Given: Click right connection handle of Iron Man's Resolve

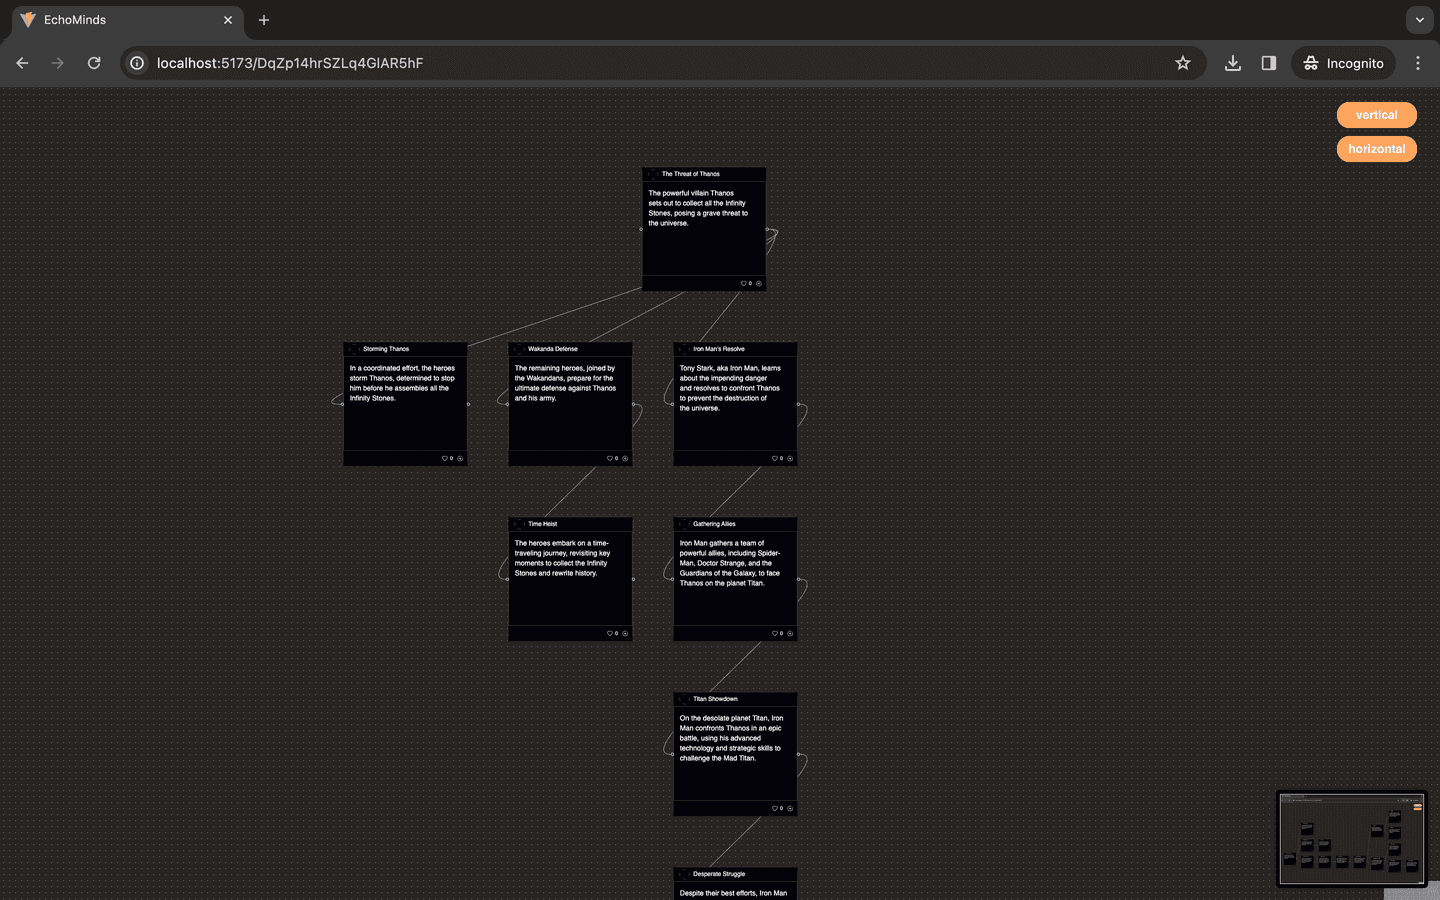Looking at the screenshot, I should [x=798, y=404].
